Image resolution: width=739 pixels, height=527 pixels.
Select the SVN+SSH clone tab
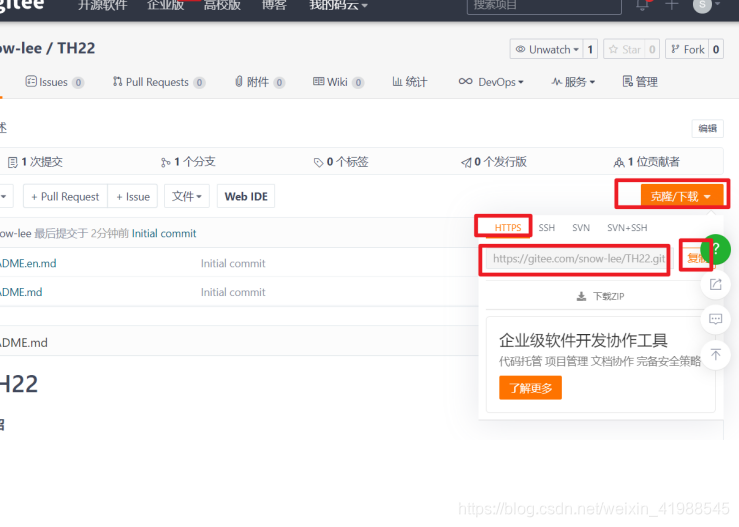pyautogui.click(x=627, y=228)
